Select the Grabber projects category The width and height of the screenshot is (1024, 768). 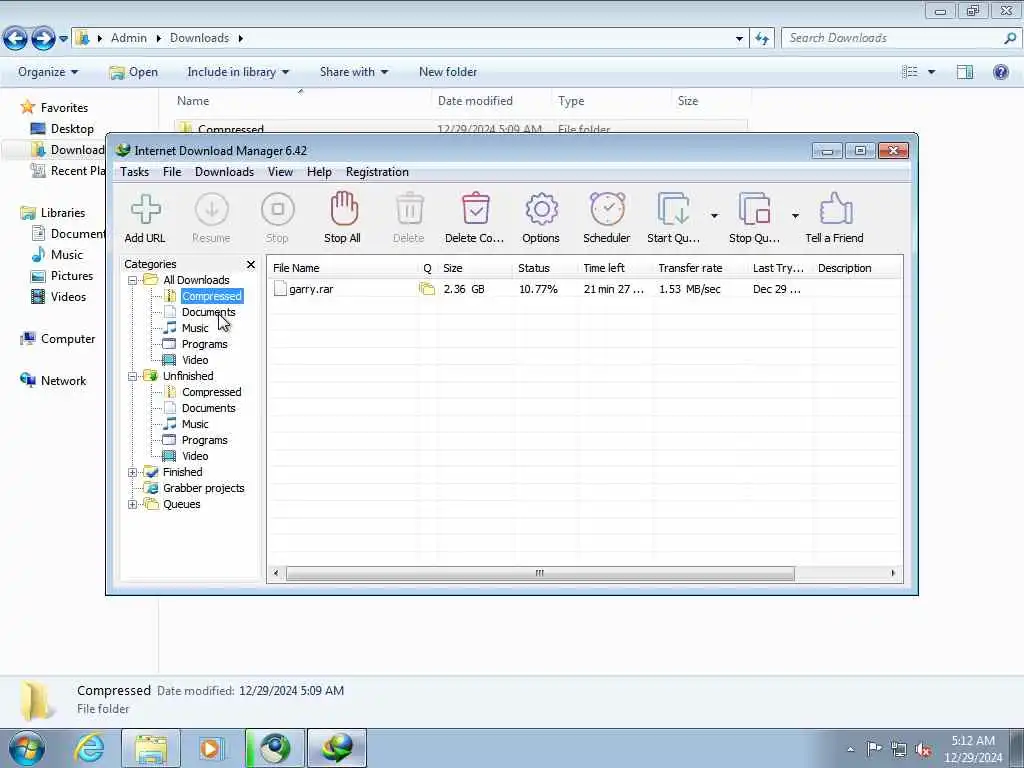[203, 488]
